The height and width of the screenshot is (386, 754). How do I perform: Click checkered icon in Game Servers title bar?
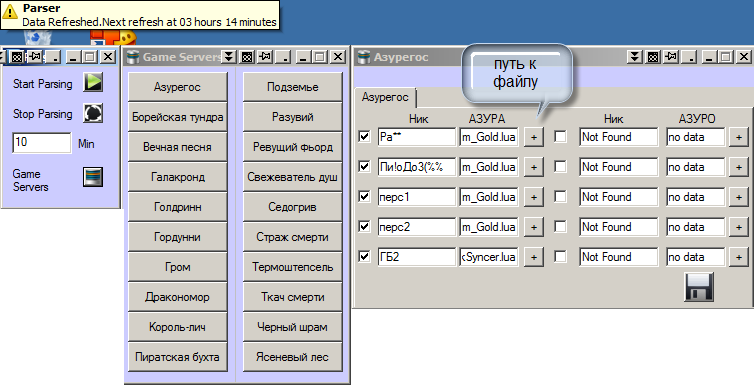tap(247, 57)
